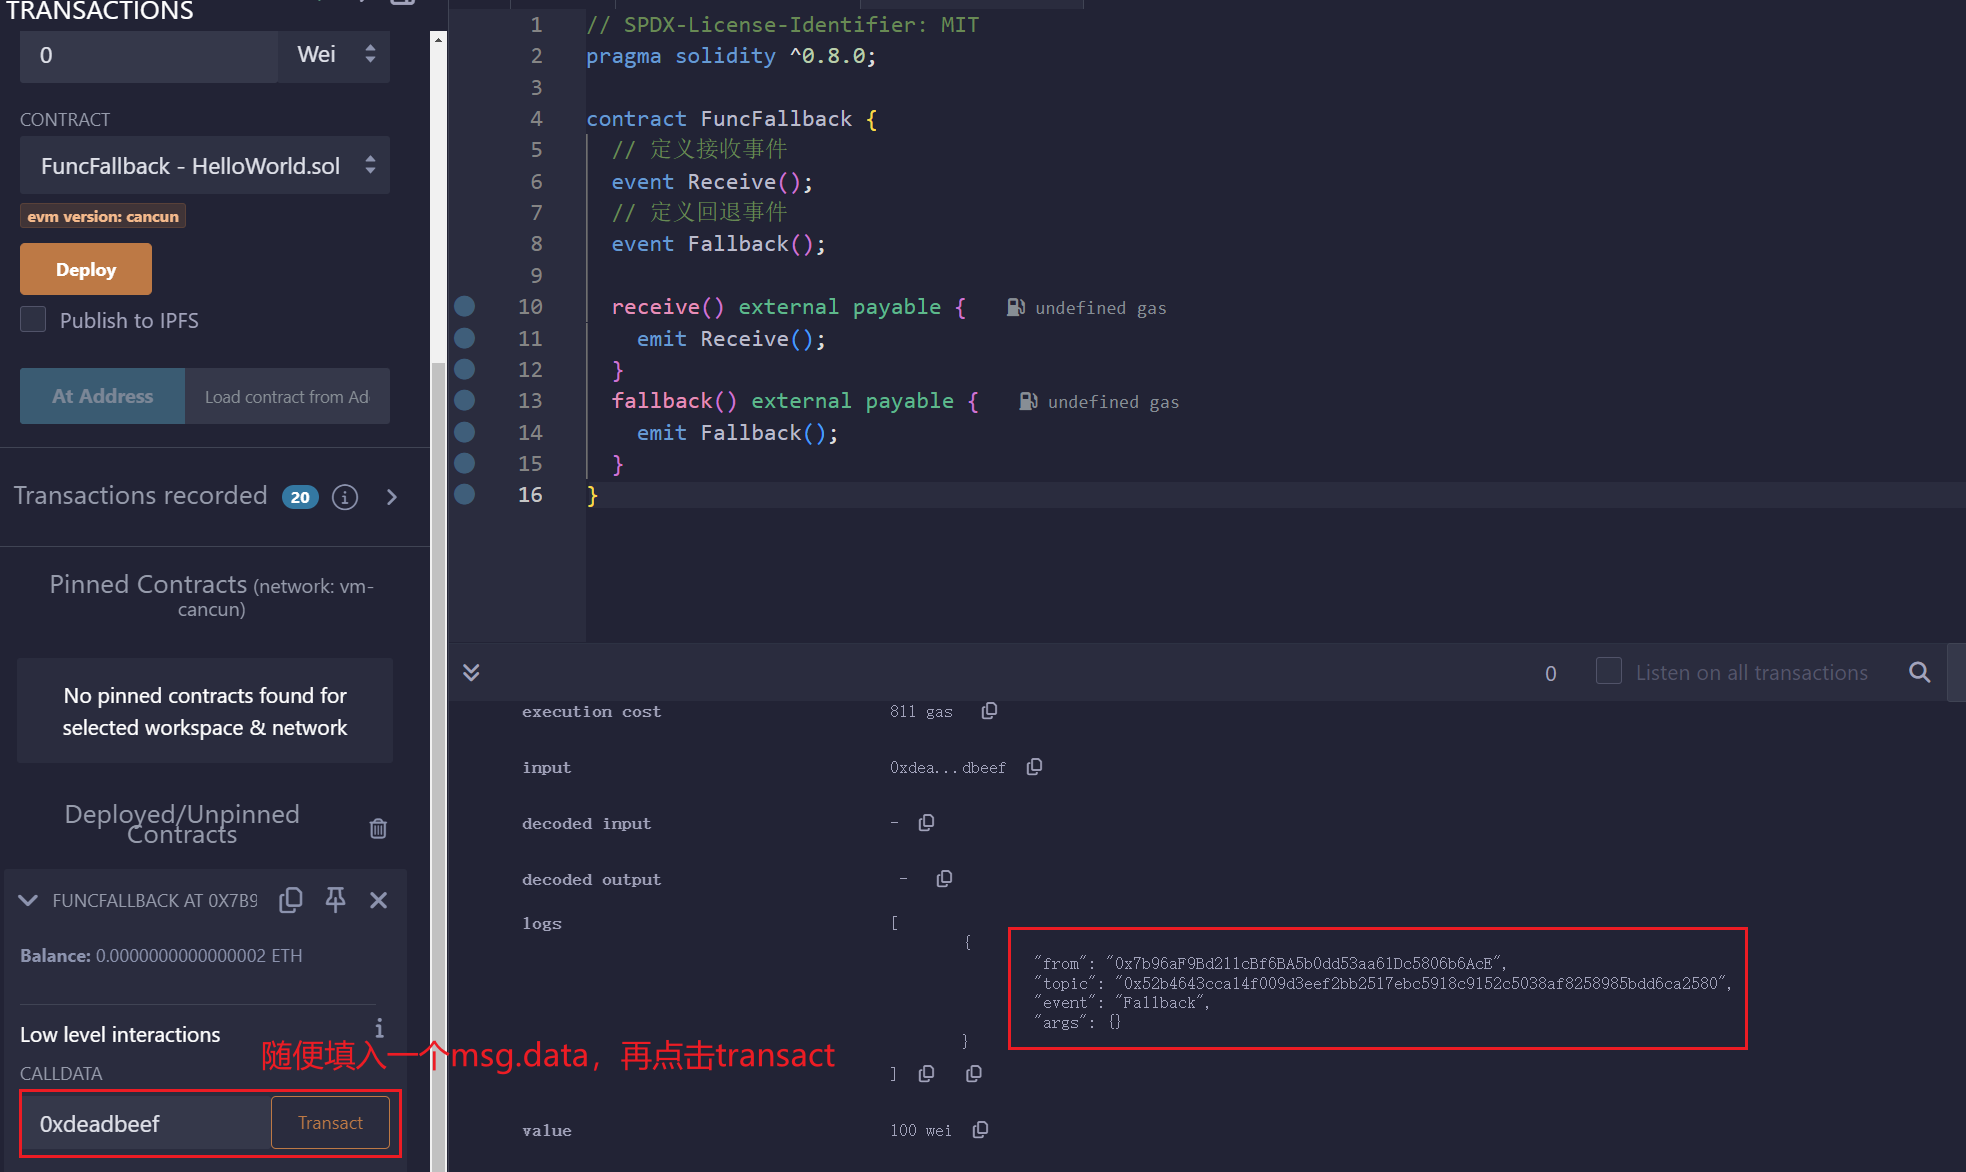Check Listen on all transactions
1966x1172 pixels.
point(1608,671)
